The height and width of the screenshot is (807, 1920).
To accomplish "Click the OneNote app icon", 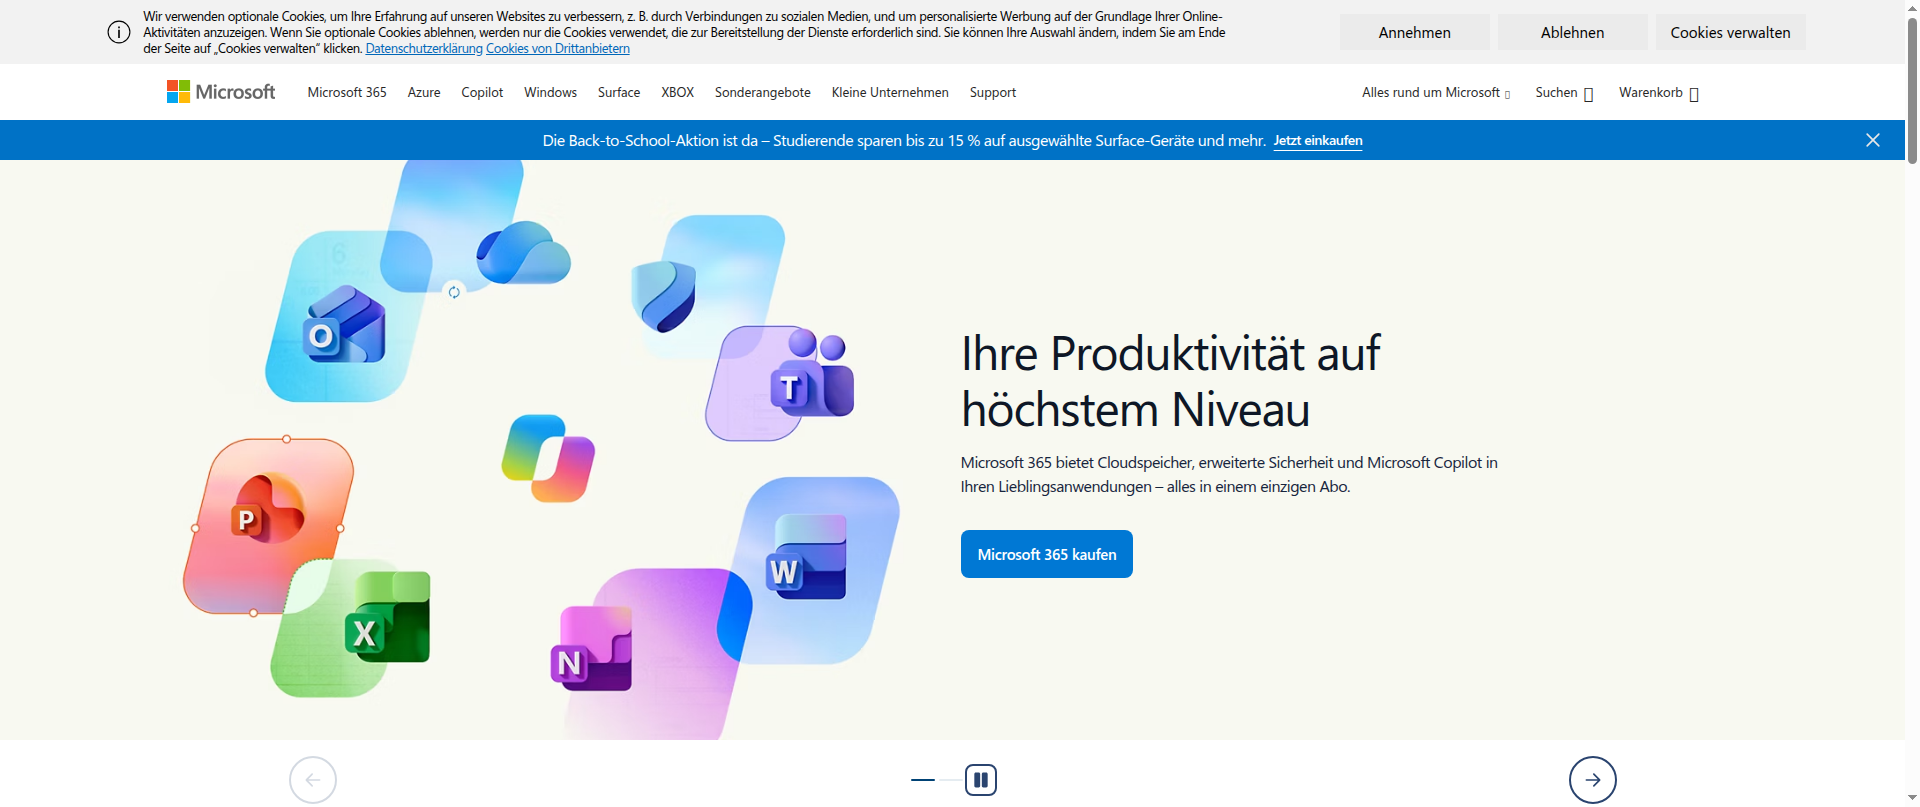I will point(591,648).
